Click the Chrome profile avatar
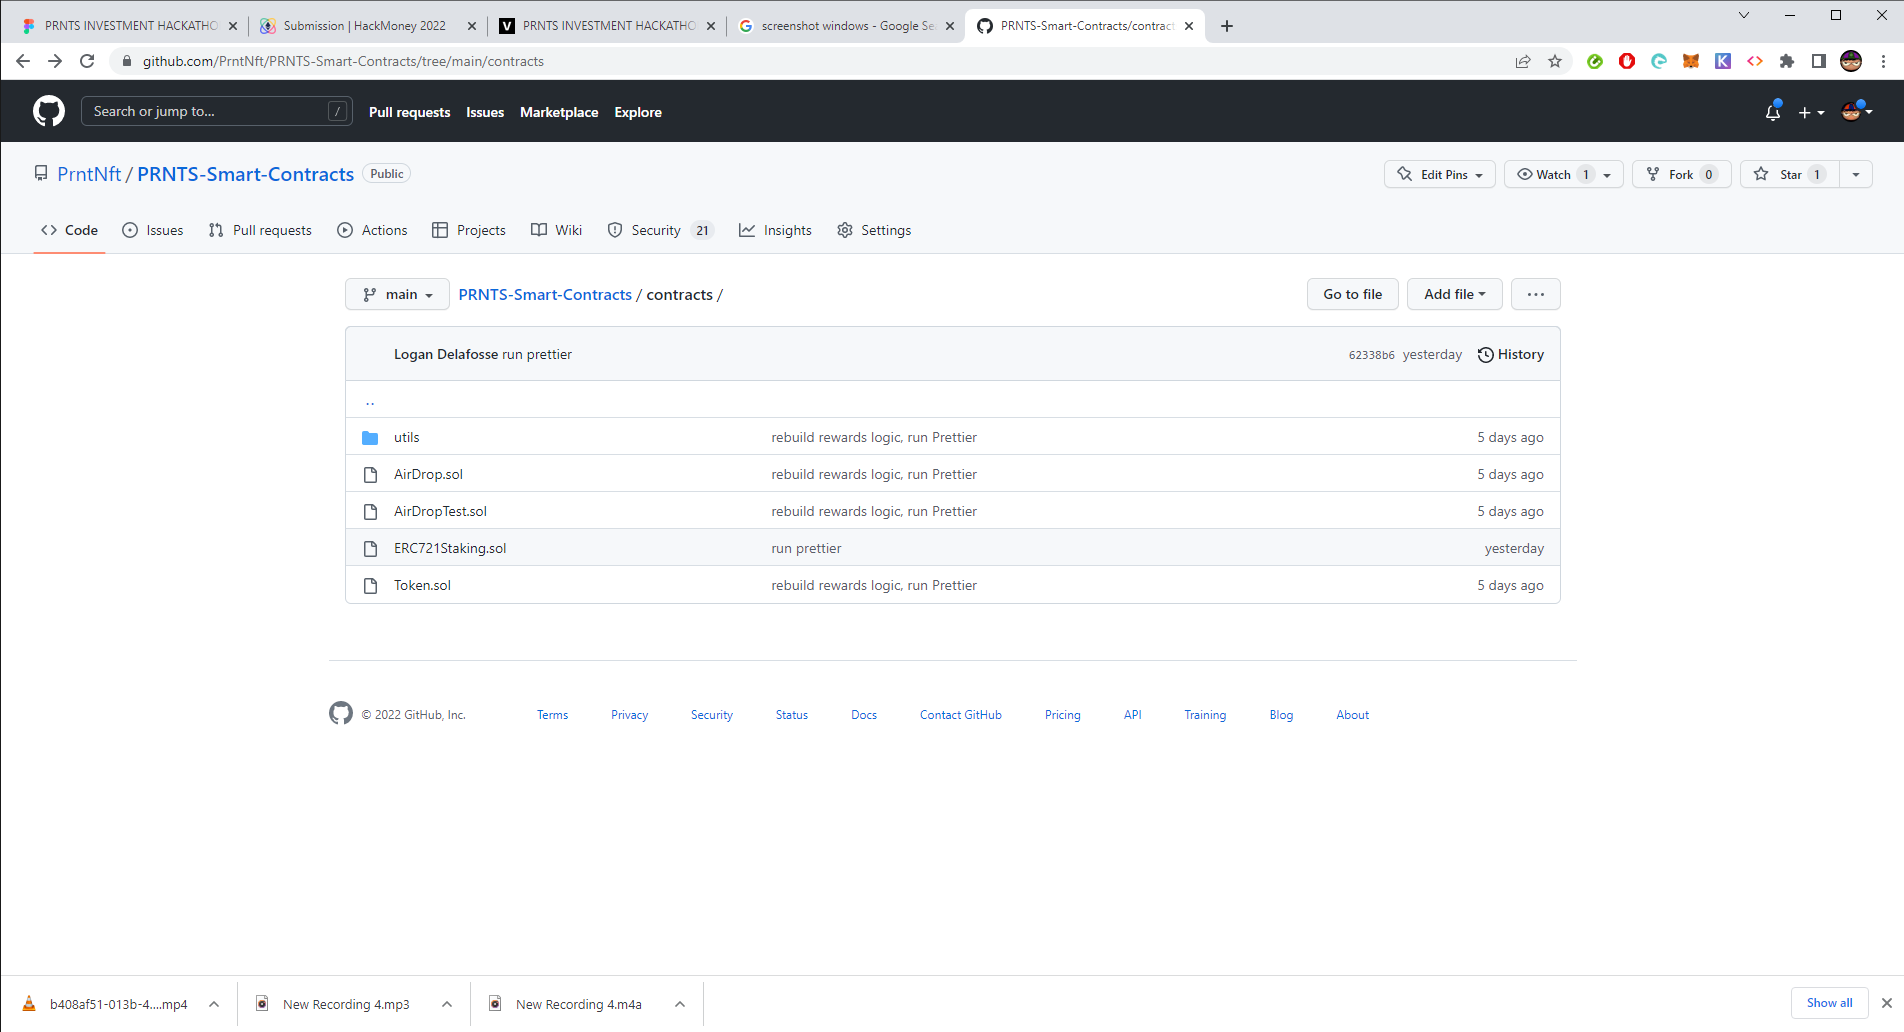Screen dimensions: 1904x1032 pos(1851,61)
